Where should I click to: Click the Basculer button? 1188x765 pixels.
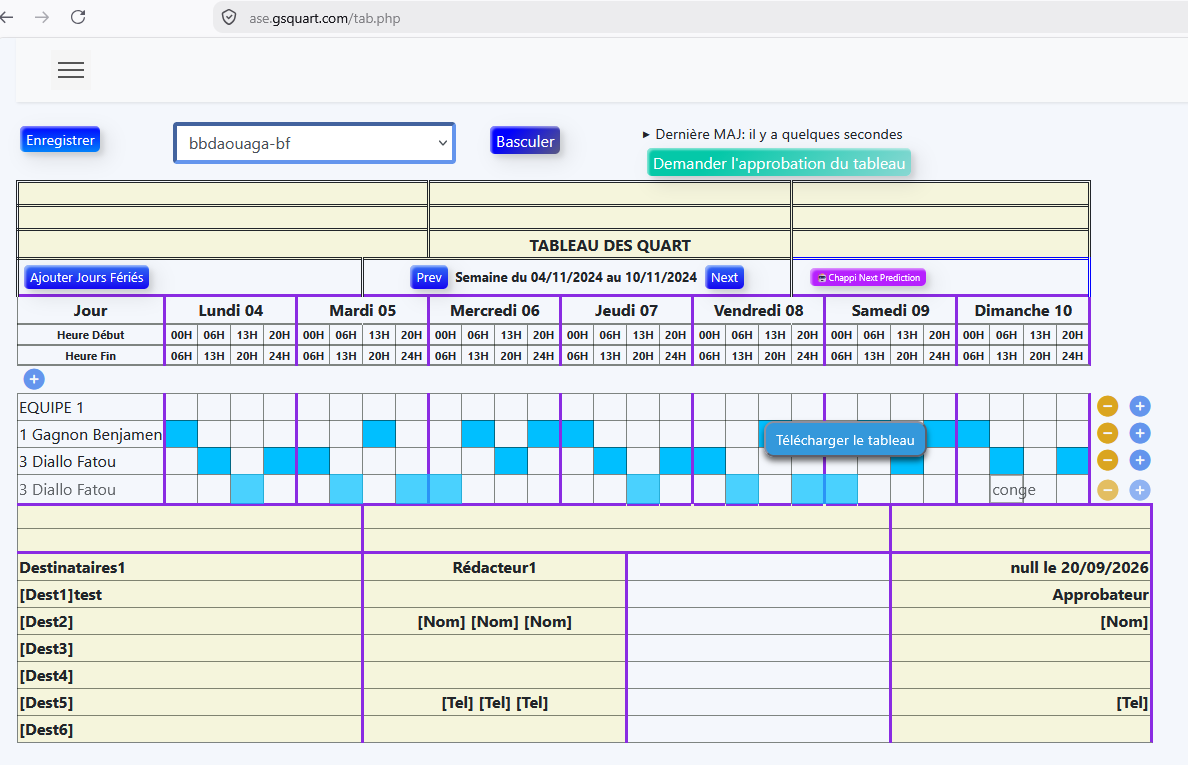pyautogui.click(x=525, y=141)
